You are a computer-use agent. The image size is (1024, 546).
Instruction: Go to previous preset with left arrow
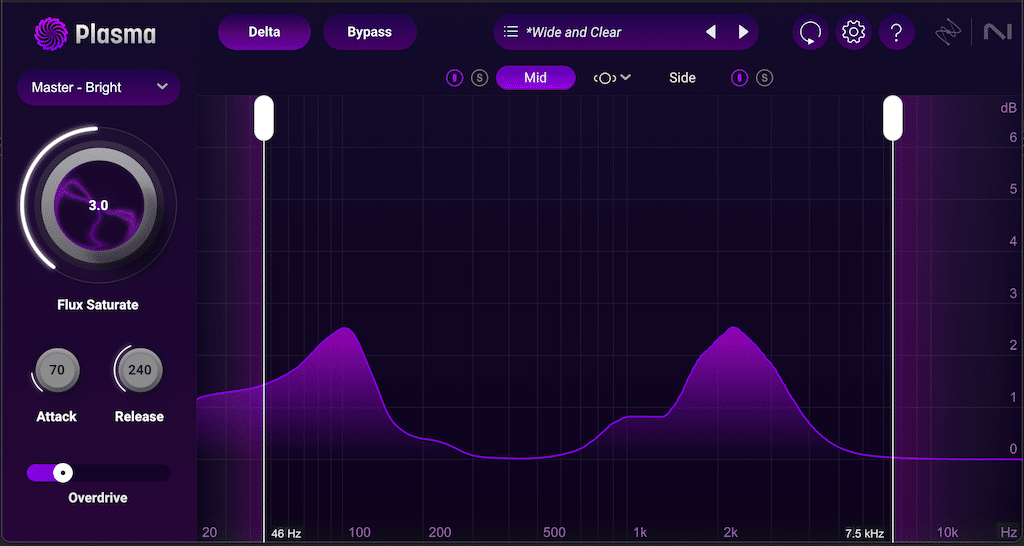711,31
